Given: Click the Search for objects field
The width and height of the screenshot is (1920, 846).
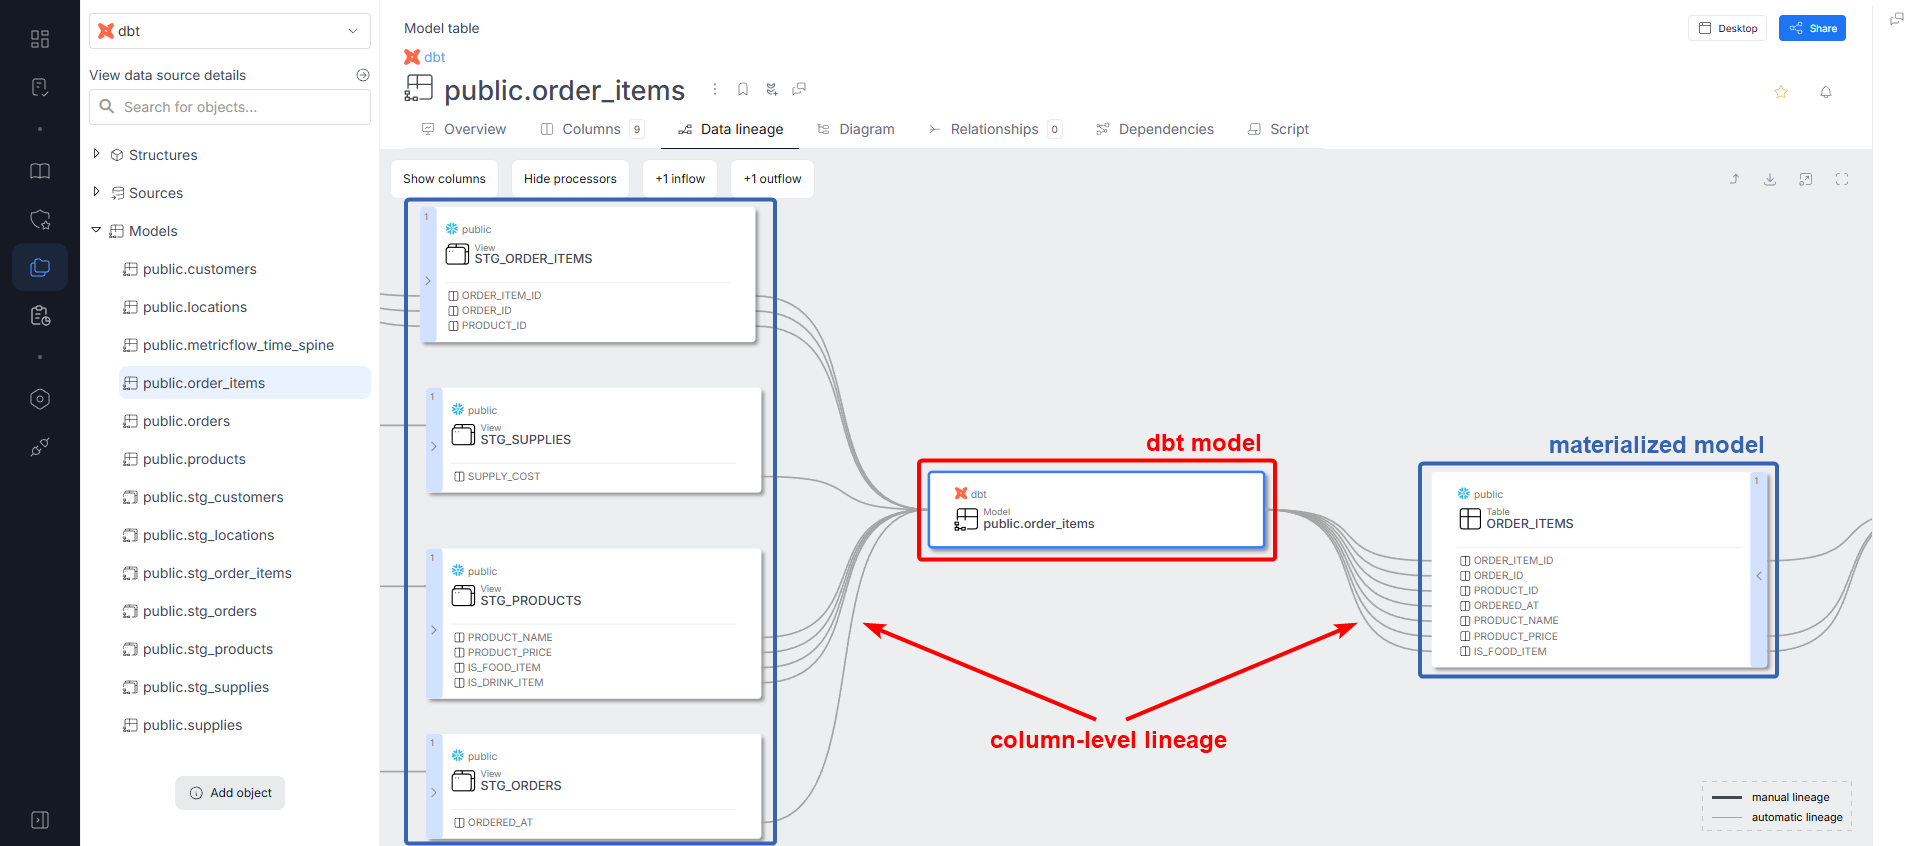Looking at the screenshot, I should 230,107.
